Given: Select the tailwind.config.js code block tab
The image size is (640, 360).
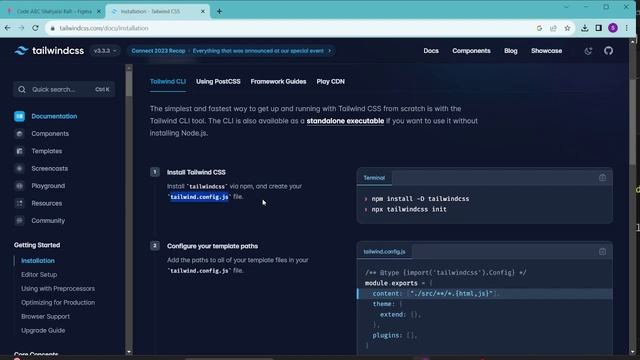Looking at the screenshot, I should [384, 252].
